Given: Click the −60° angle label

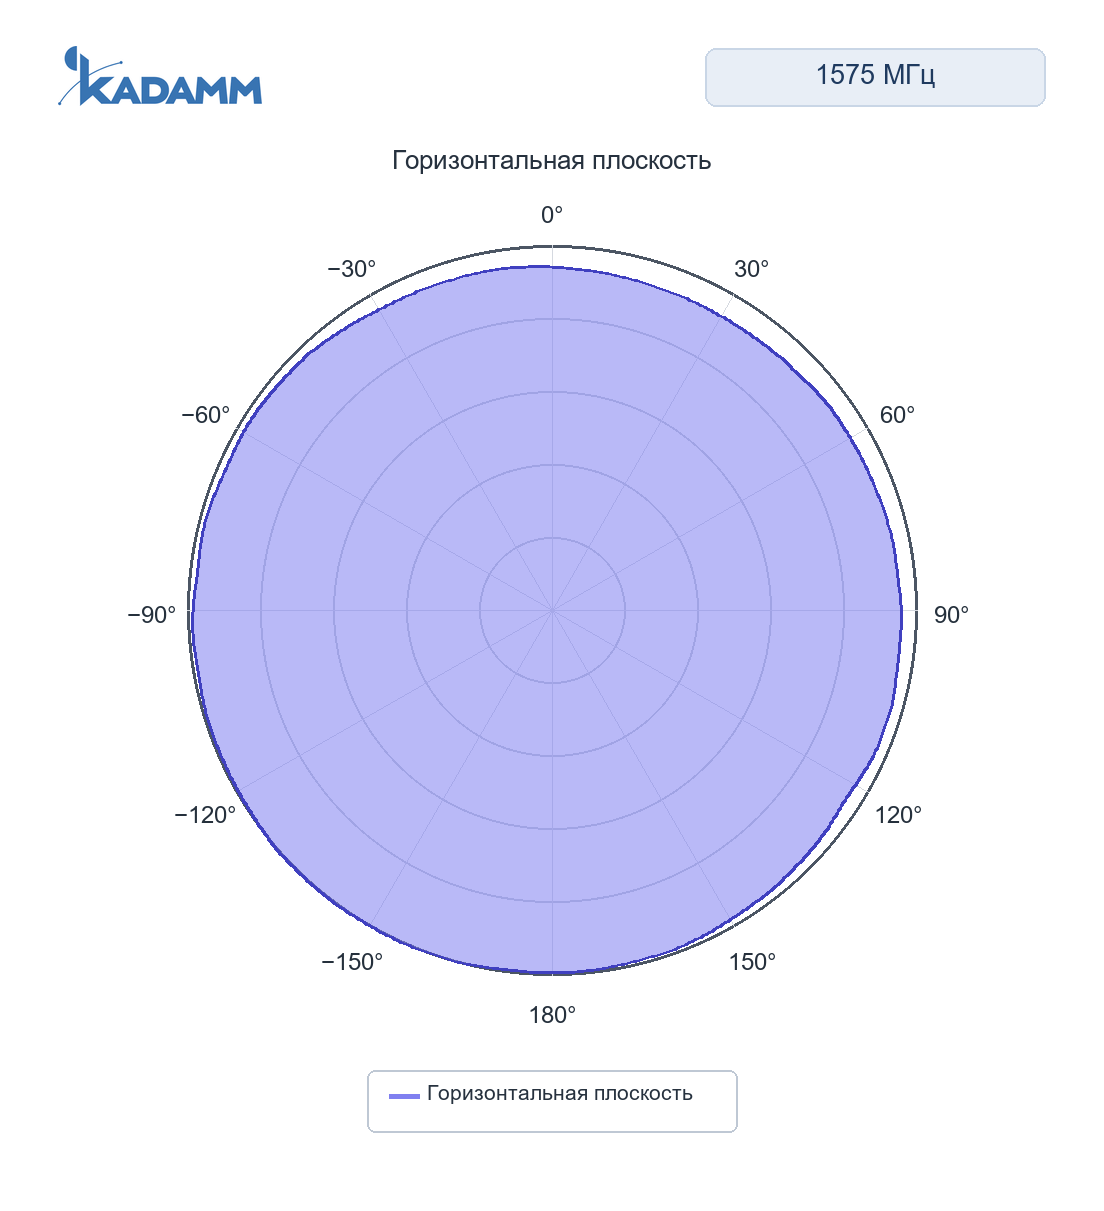Looking at the screenshot, I should pyautogui.click(x=205, y=415).
